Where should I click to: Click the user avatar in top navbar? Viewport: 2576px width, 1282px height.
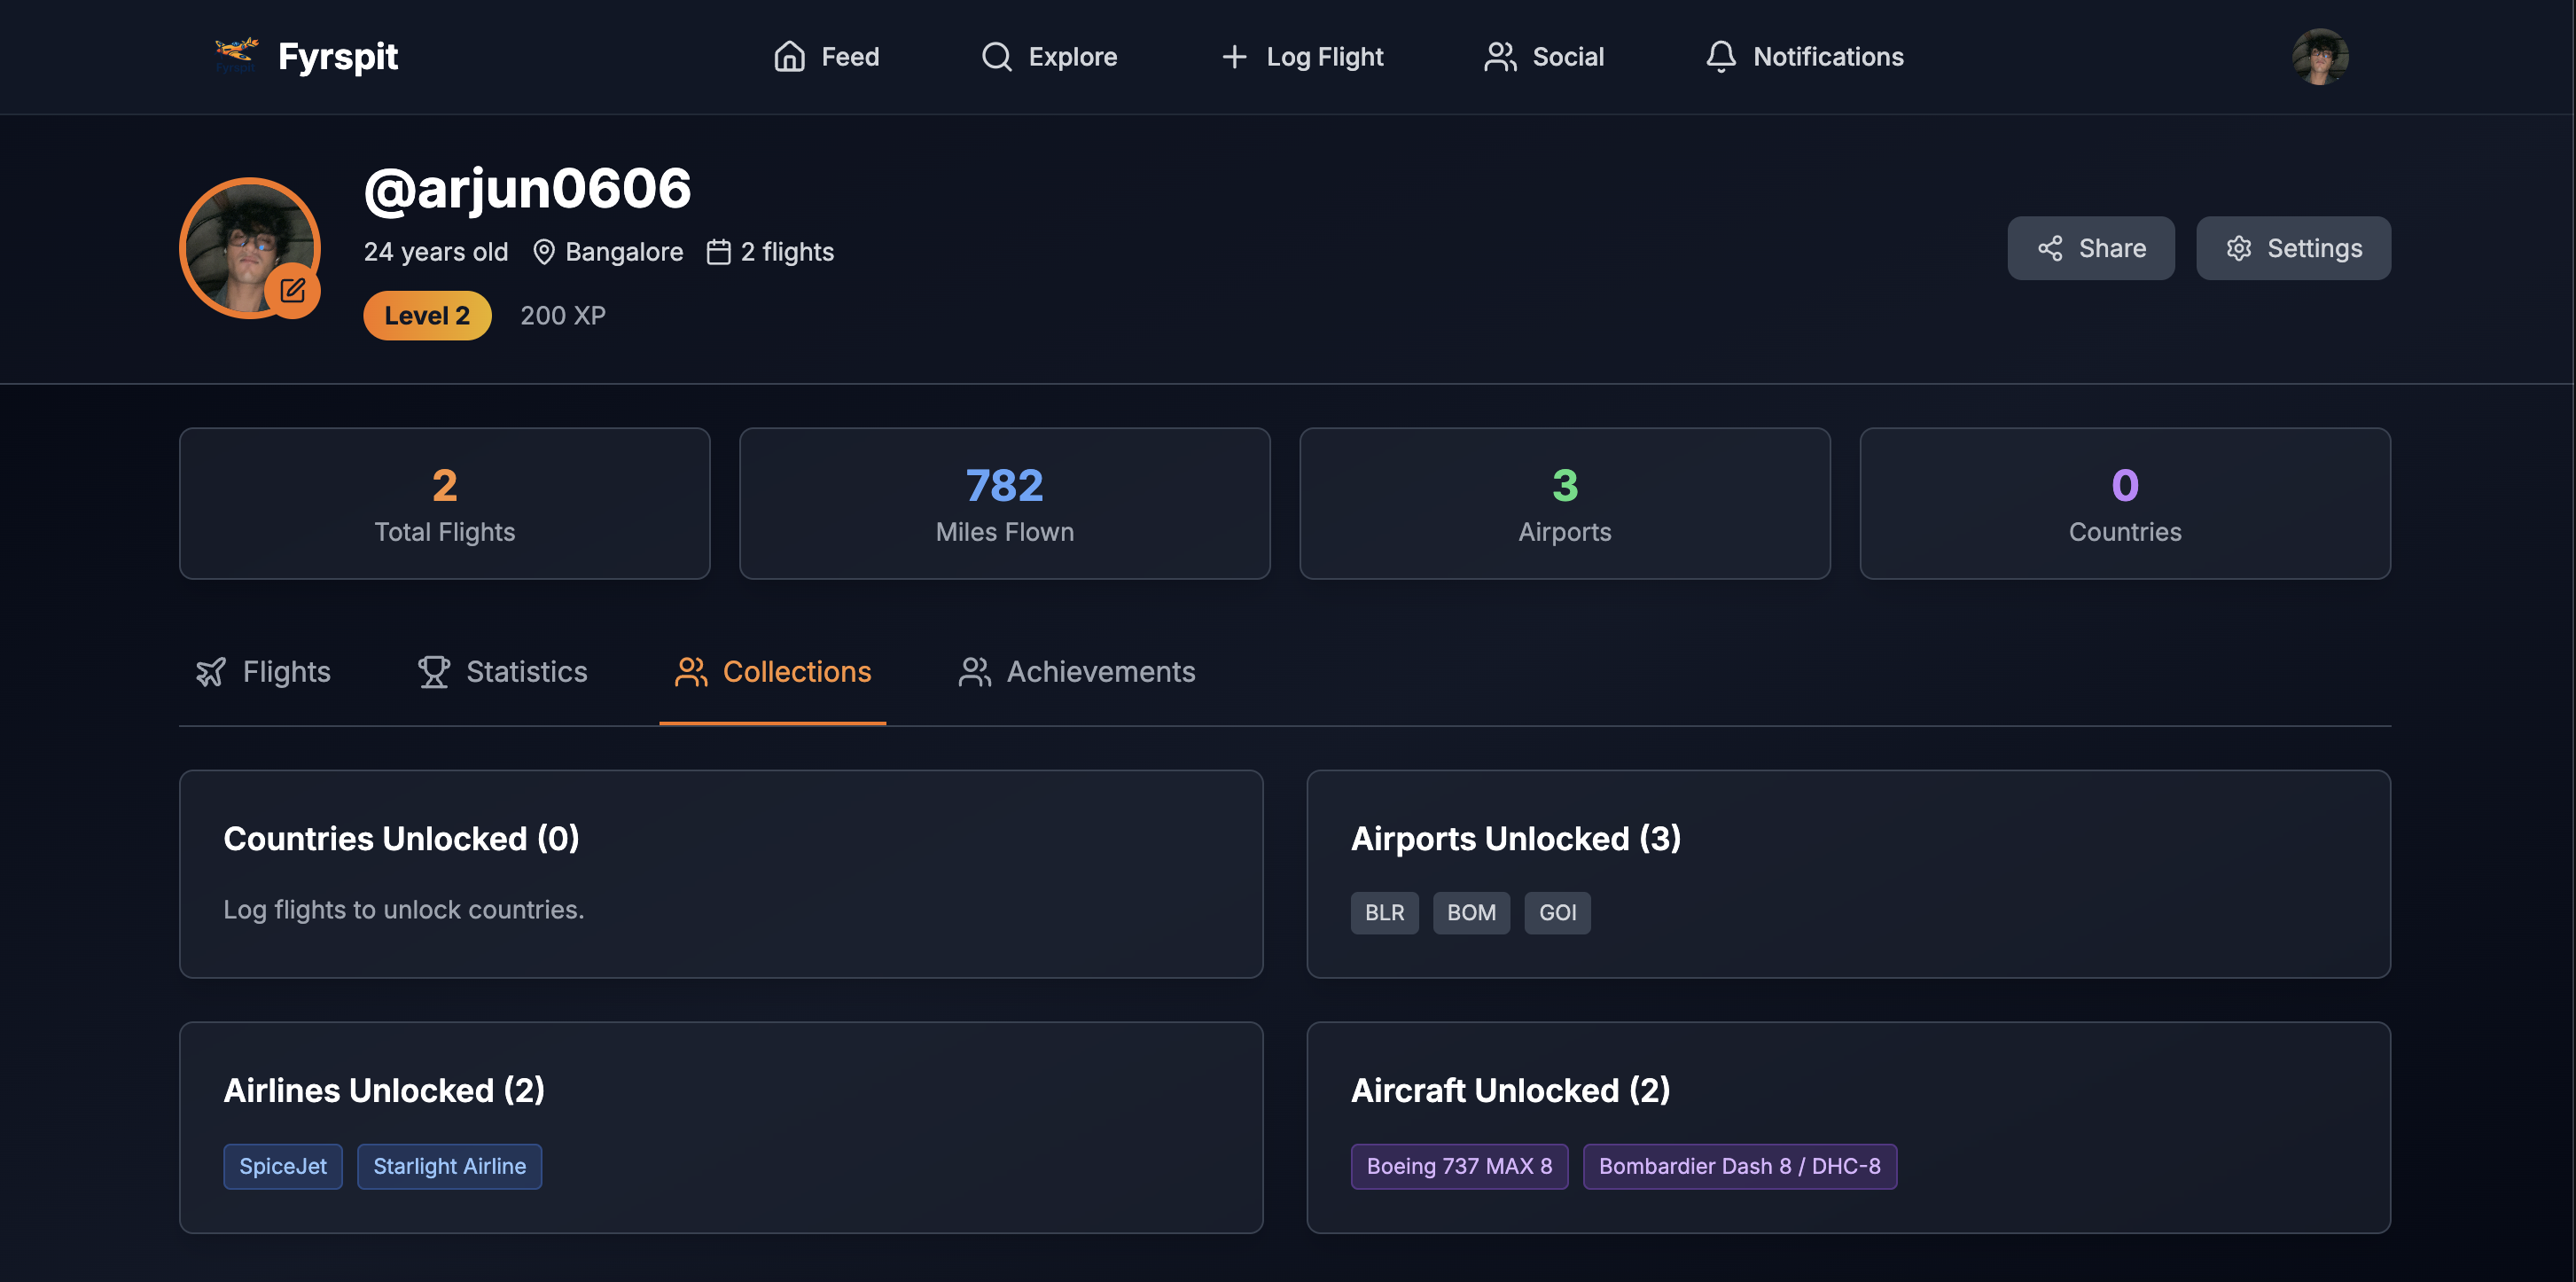click(x=2319, y=56)
